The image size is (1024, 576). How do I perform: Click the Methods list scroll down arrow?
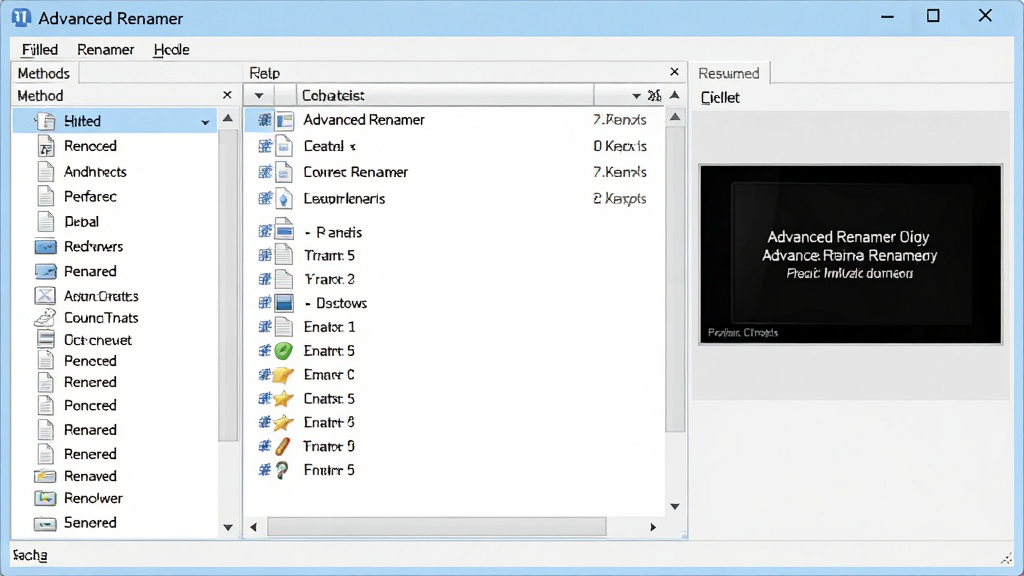click(228, 528)
